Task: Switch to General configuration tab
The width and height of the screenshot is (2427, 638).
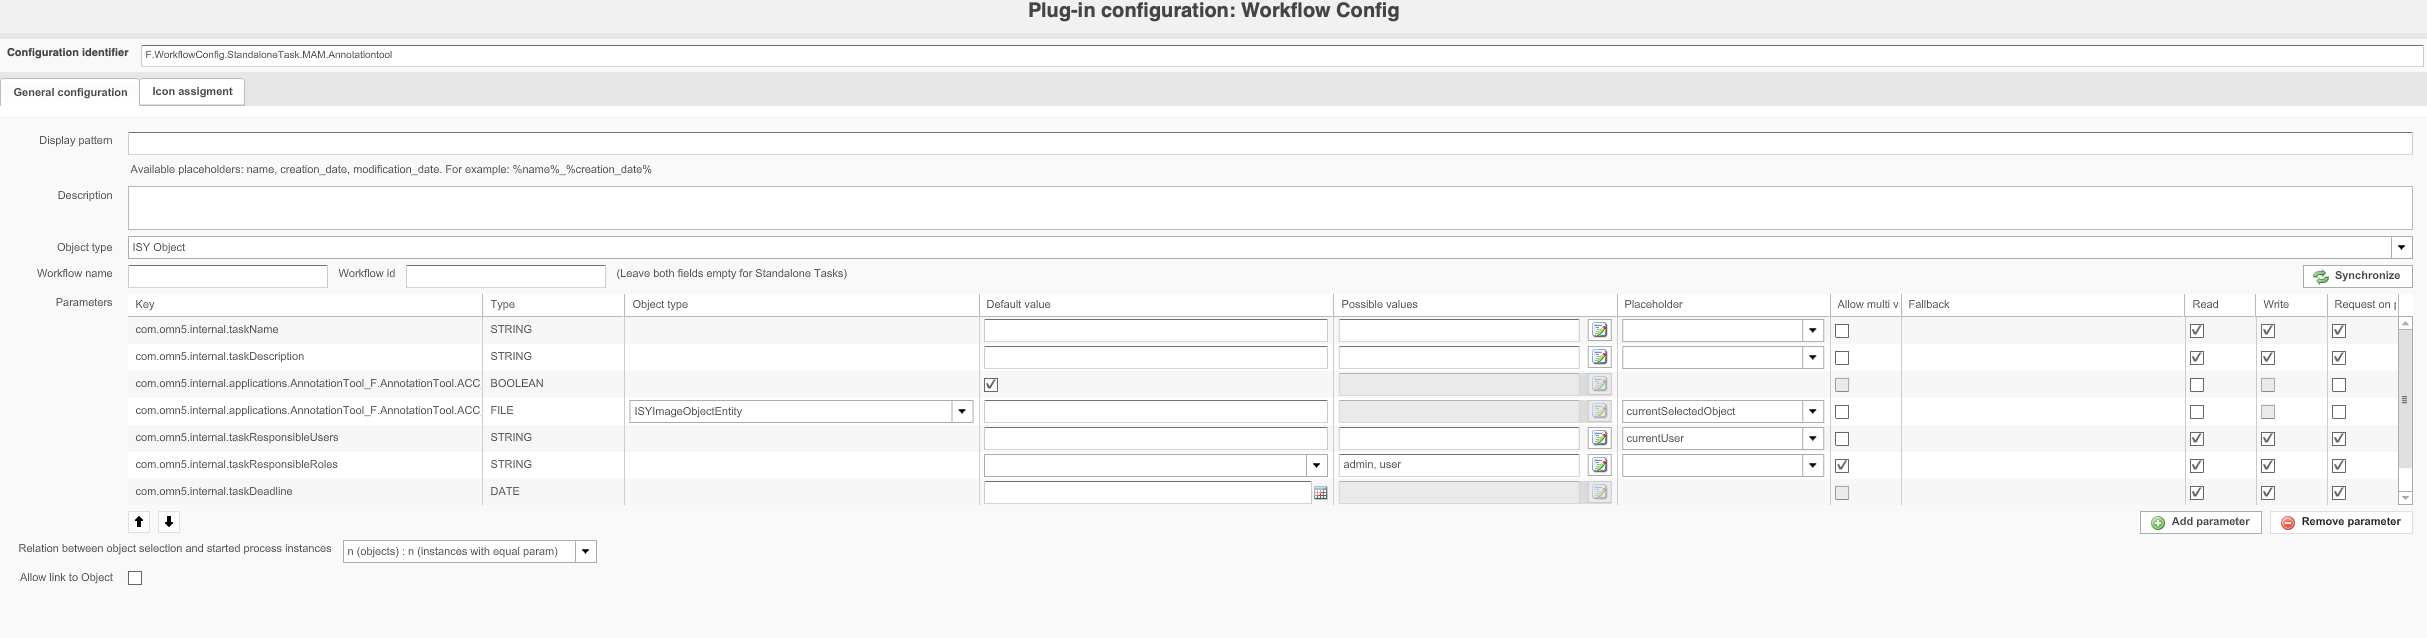Action: (70, 92)
